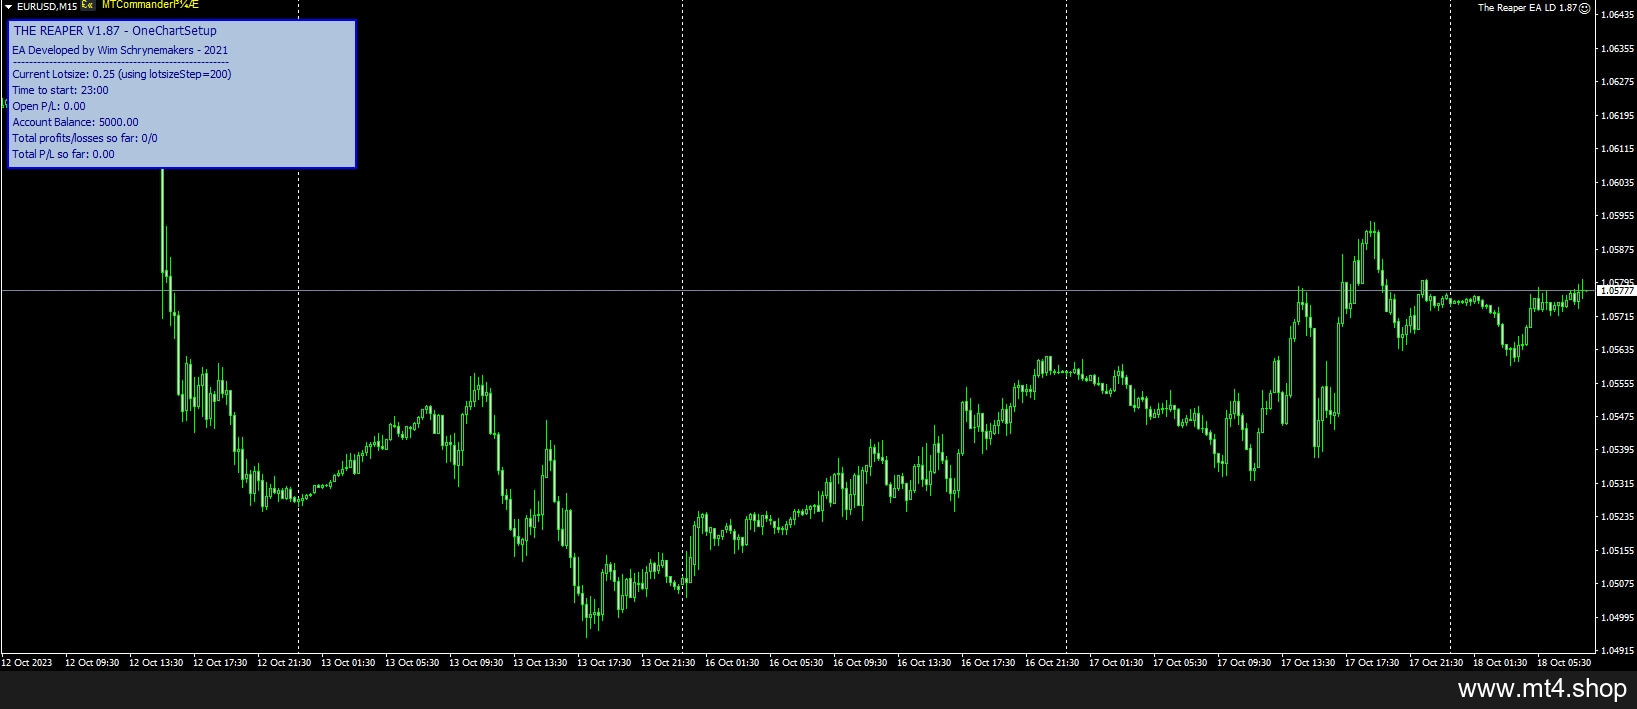Select the Open P/L: 0.00 line
Screen dimensions: 1637x709
pyautogui.click(x=49, y=106)
